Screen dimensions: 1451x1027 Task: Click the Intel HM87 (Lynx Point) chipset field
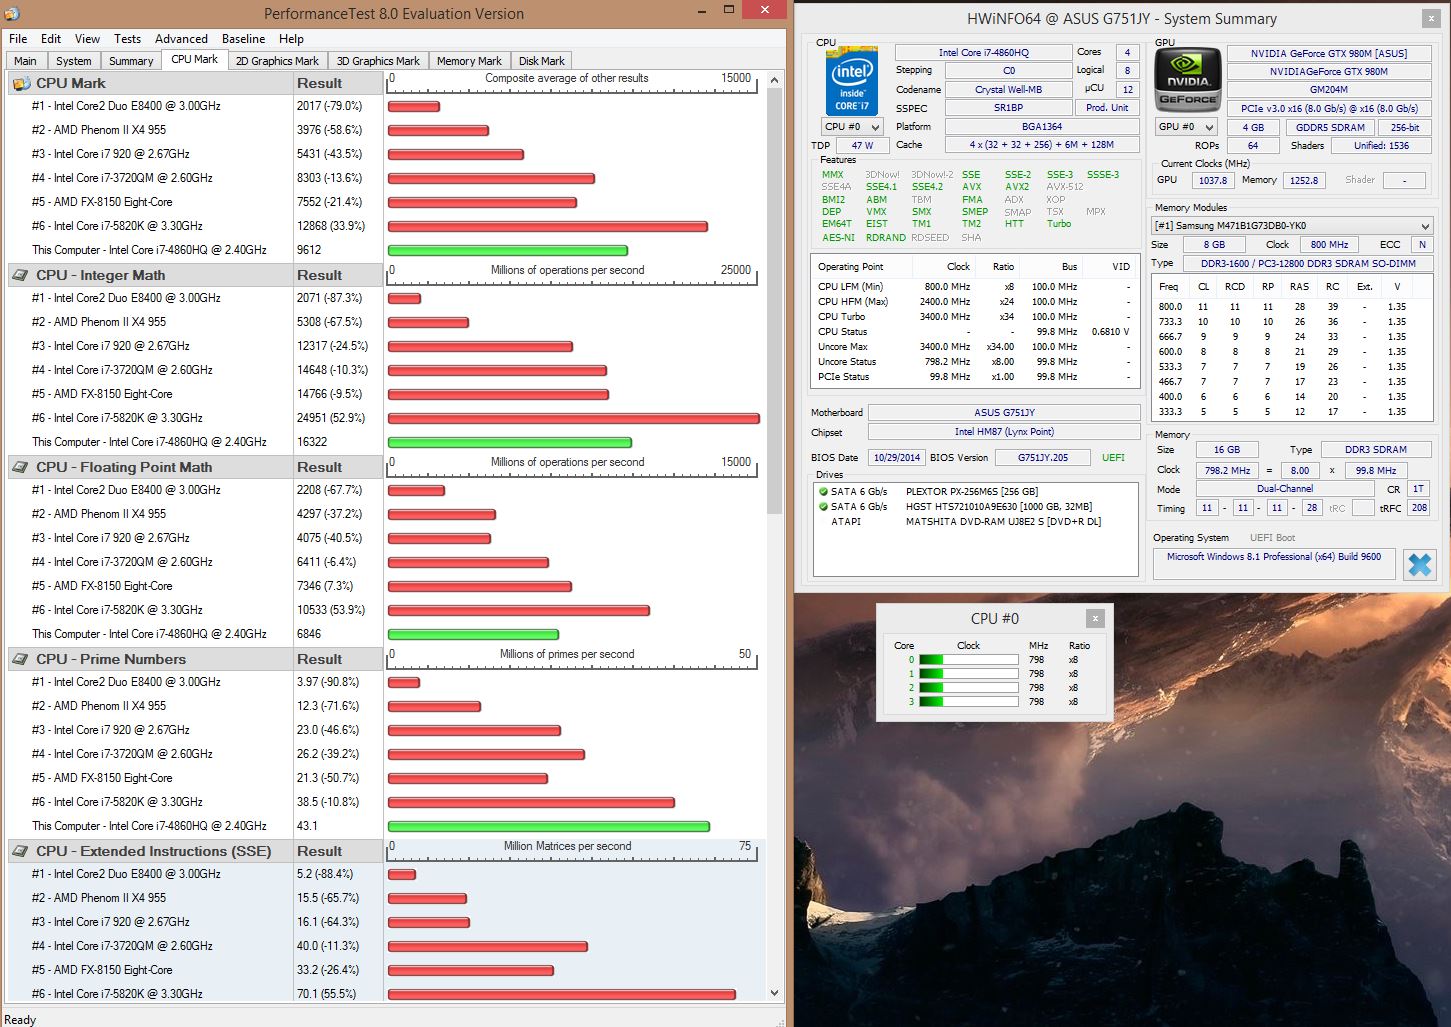(x=1004, y=432)
